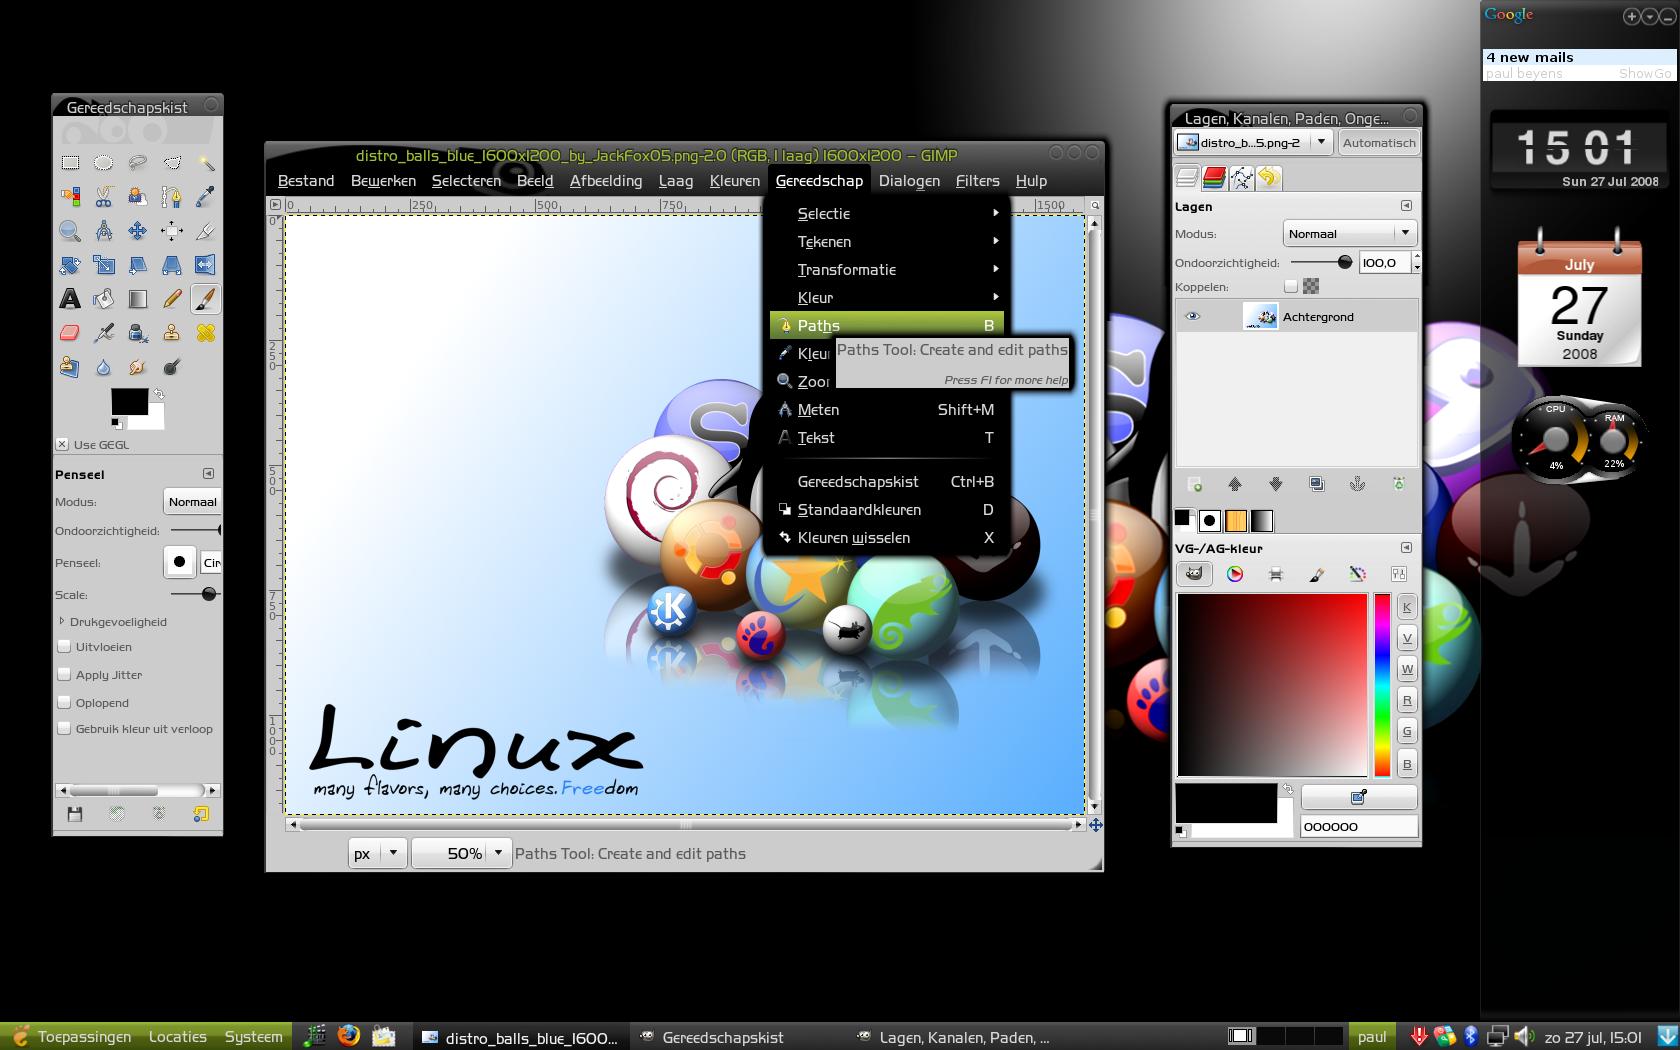Screen dimensions: 1680x1050
Task: Click the screen color picker button above hex field
Action: pyautogui.click(x=1359, y=797)
